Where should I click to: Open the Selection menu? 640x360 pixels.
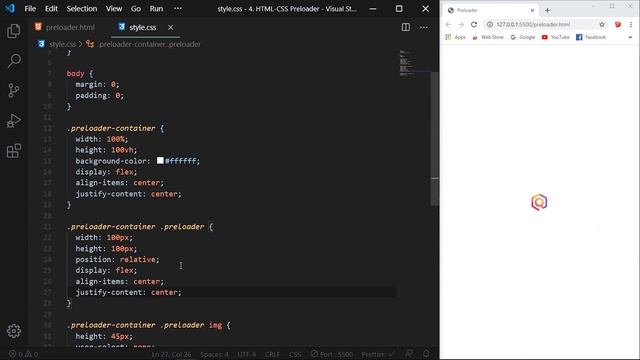point(82,9)
